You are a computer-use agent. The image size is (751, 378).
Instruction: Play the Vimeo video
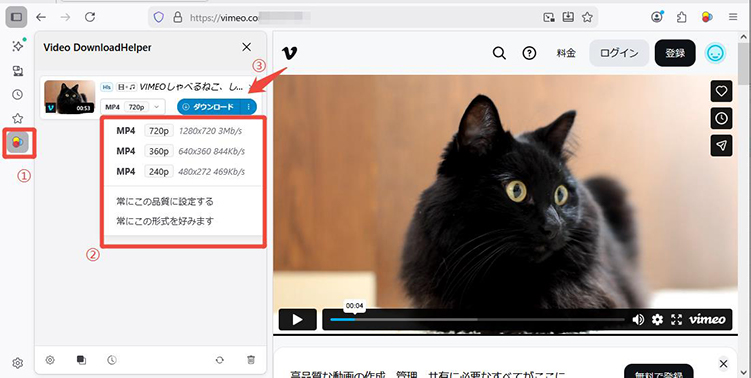tap(297, 320)
